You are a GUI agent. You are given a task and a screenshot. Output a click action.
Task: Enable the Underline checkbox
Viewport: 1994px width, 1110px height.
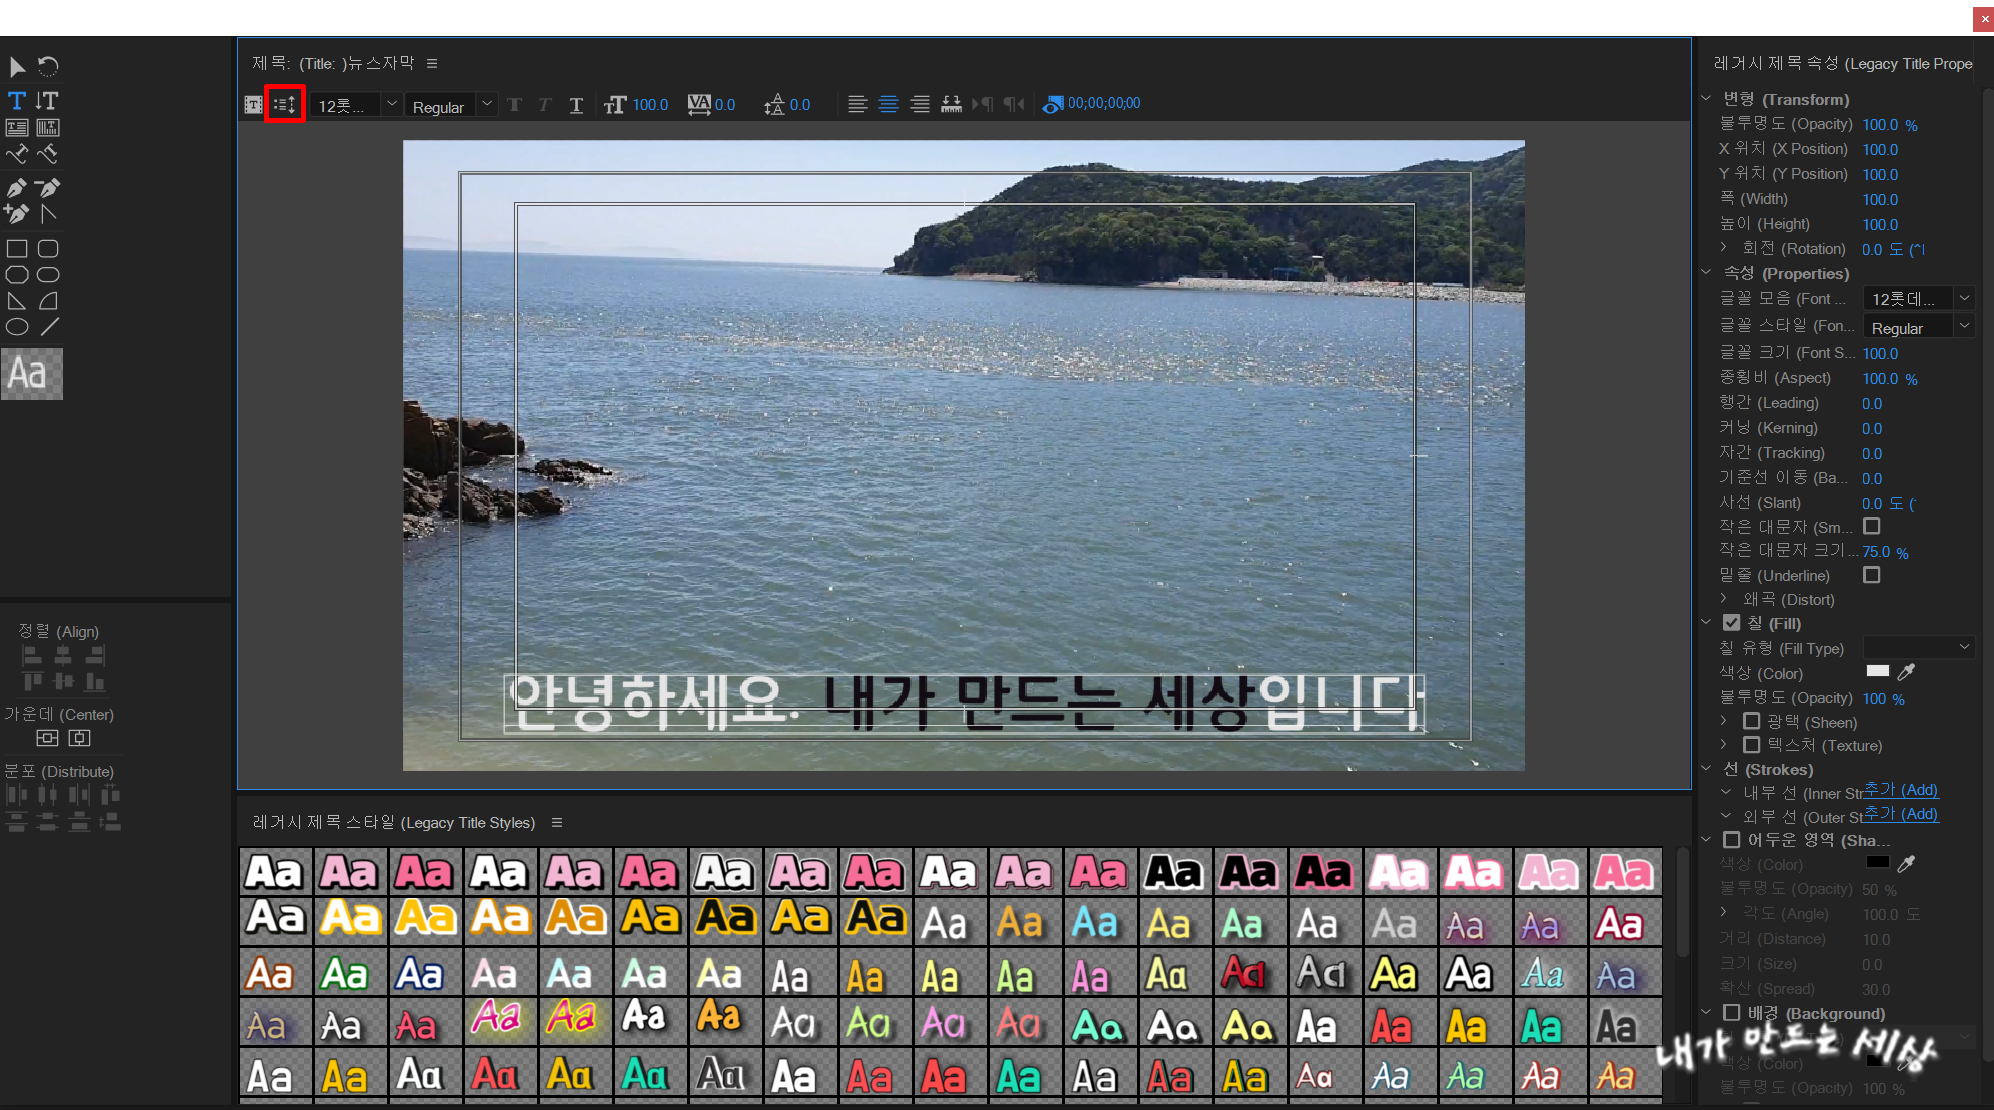(1872, 575)
